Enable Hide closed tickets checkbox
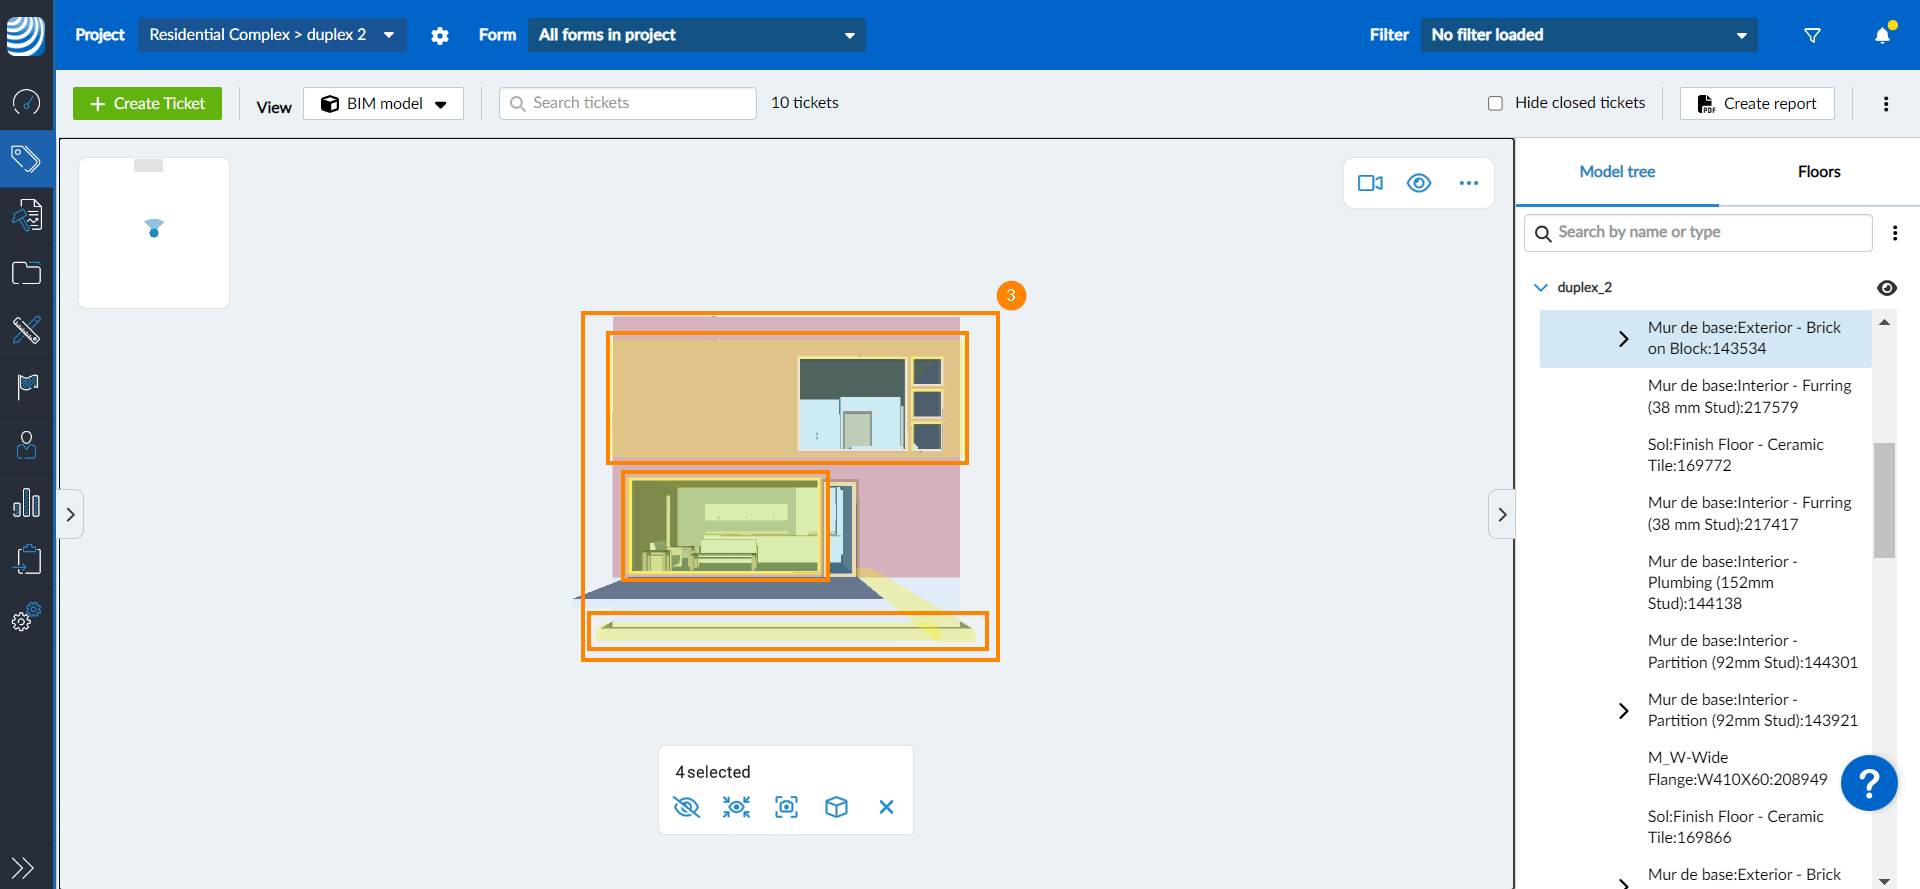Viewport: 1920px width, 889px height. click(x=1495, y=103)
